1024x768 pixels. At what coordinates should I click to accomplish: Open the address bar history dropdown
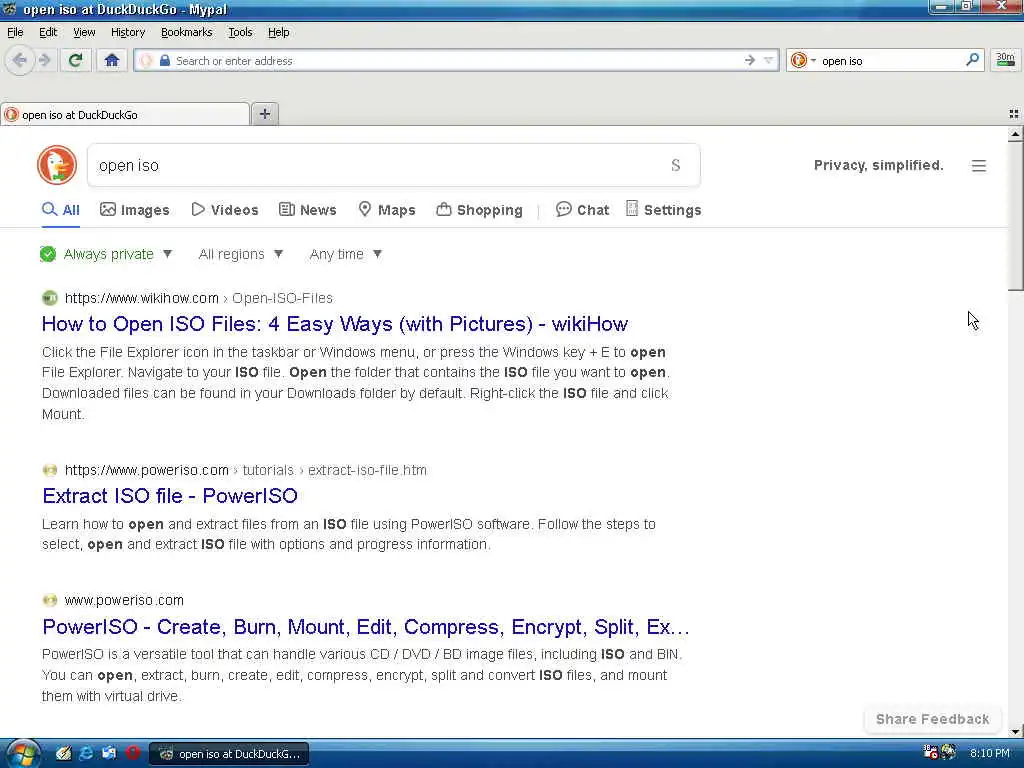(769, 61)
